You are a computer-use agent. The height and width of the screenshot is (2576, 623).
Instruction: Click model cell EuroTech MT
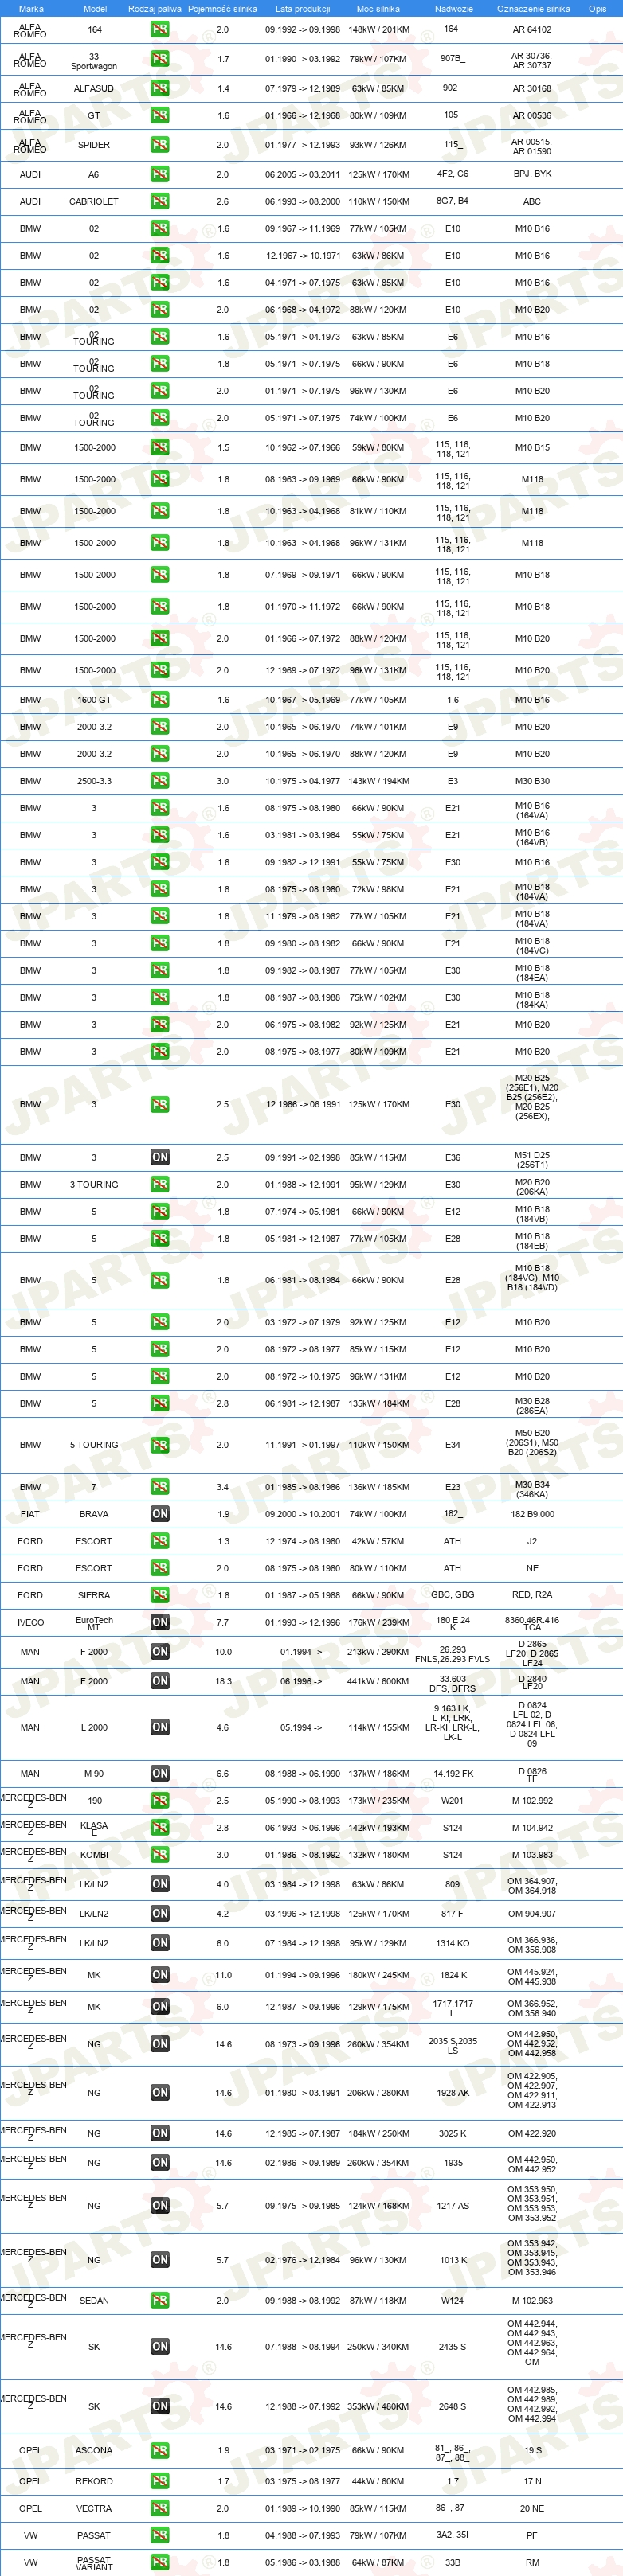[x=94, y=1624]
